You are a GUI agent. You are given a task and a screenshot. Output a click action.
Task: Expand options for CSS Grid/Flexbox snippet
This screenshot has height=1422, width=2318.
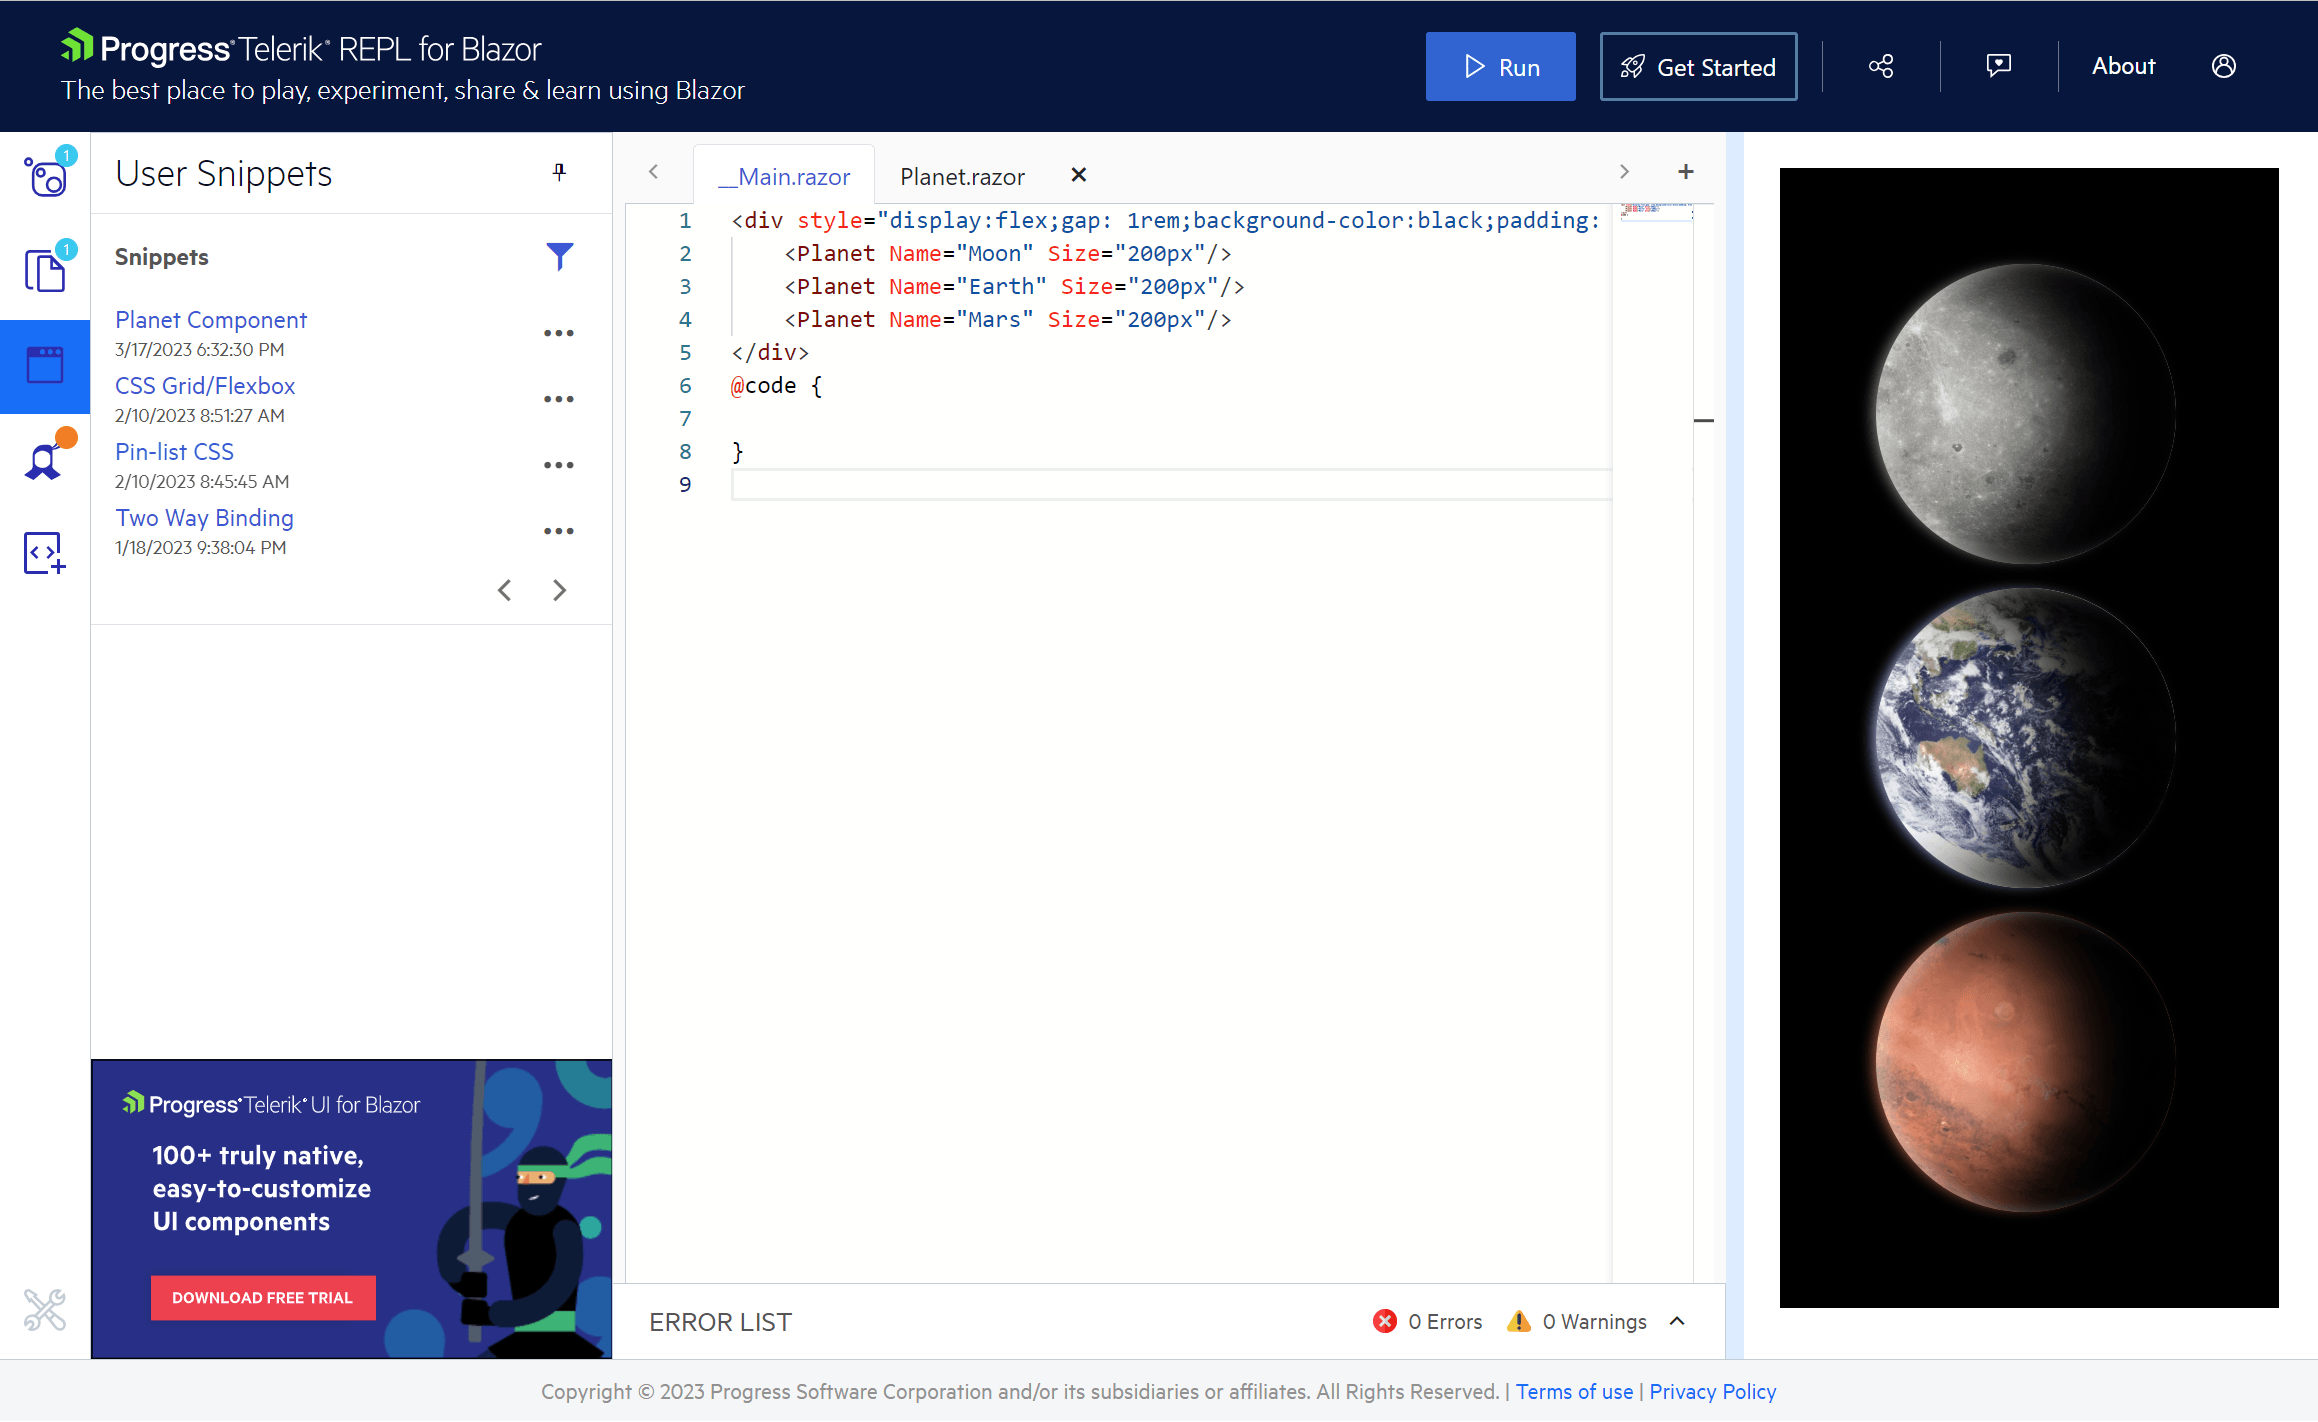click(x=560, y=399)
